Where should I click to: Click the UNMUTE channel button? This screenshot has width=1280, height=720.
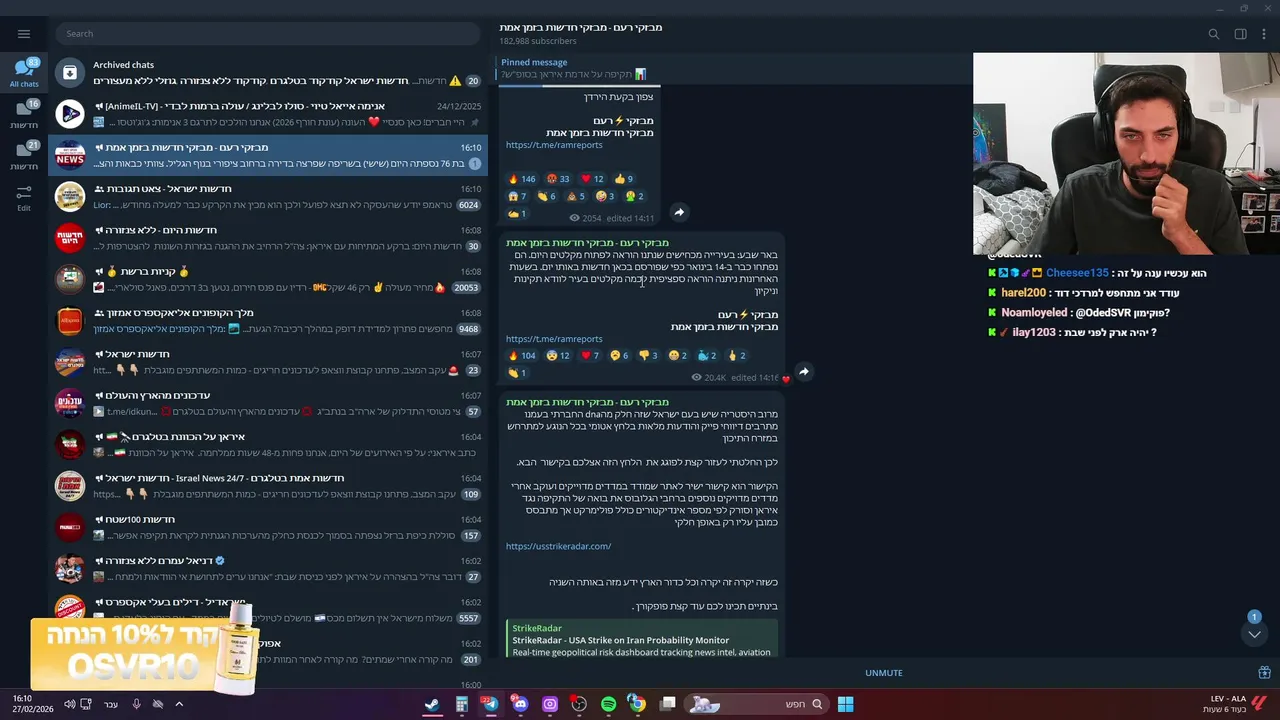pos(884,673)
